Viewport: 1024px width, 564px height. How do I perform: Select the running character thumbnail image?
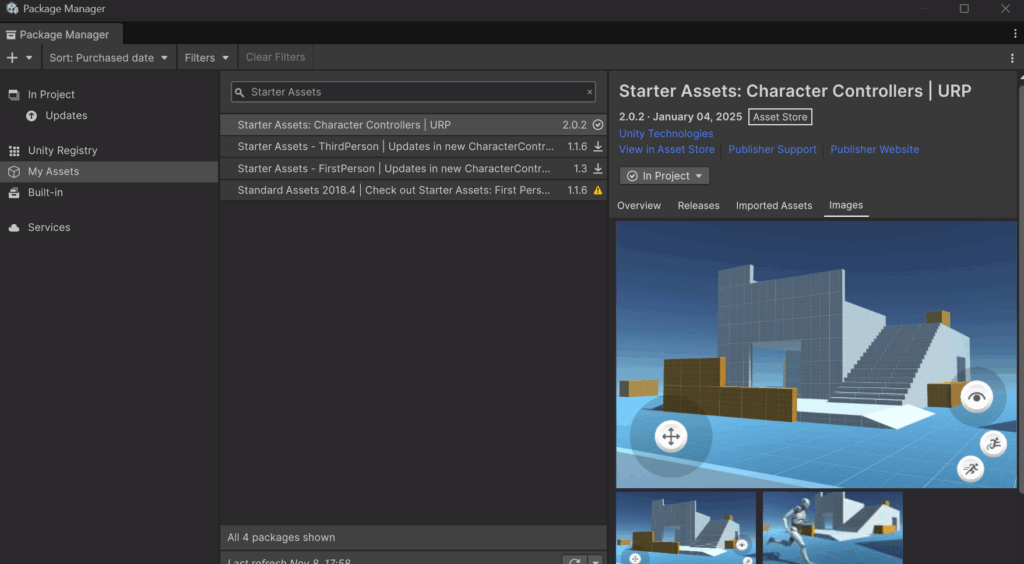(832, 528)
